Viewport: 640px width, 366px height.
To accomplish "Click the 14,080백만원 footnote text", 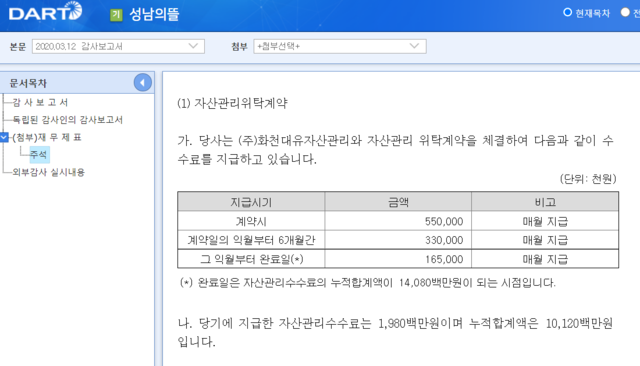I will click(x=436, y=283).
